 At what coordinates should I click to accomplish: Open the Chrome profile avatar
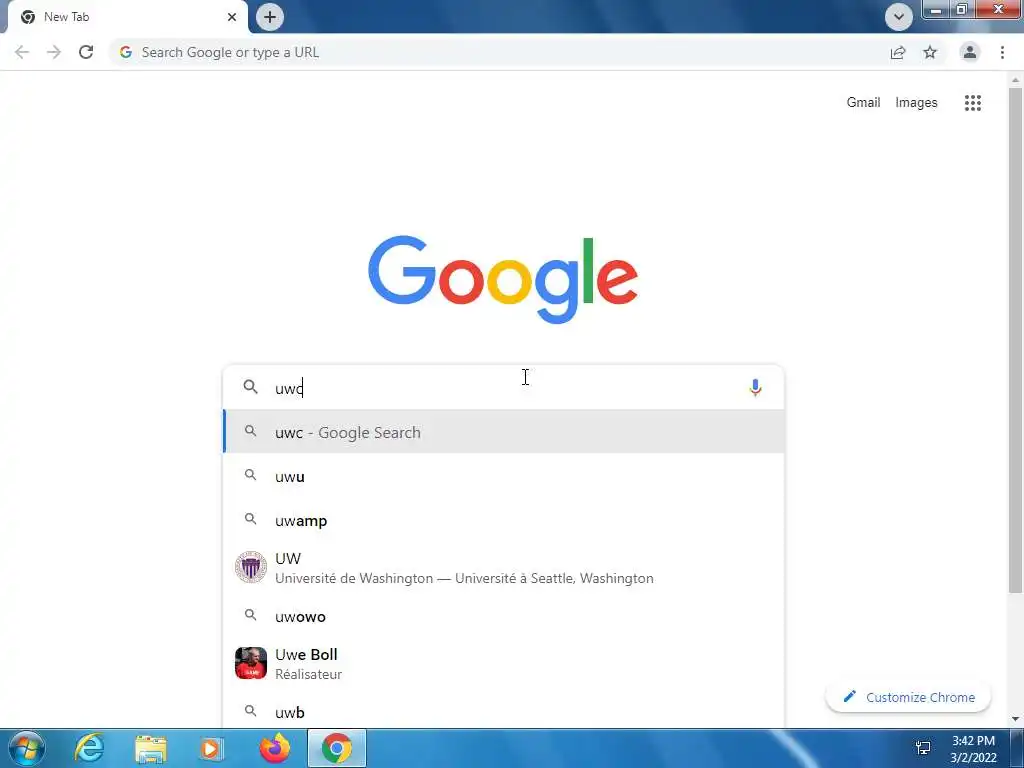[970, 52]
